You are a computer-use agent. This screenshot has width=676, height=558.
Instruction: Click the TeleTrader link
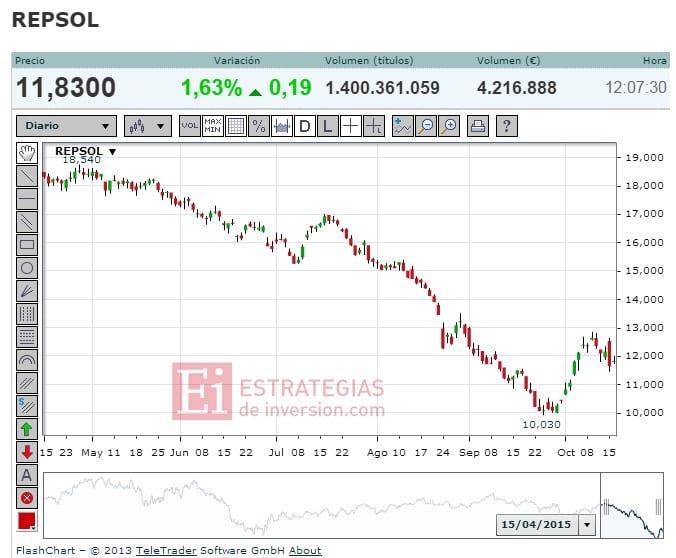[x=166, y=551]
